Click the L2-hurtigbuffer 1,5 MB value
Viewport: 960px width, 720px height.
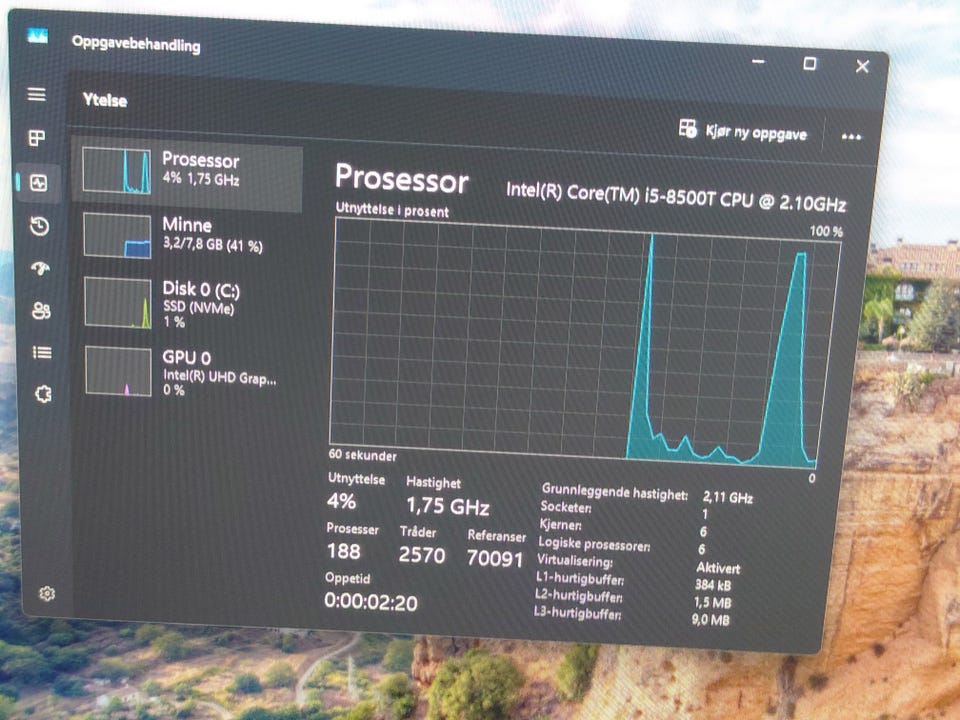pyautogui.click(x=713, y=602)
